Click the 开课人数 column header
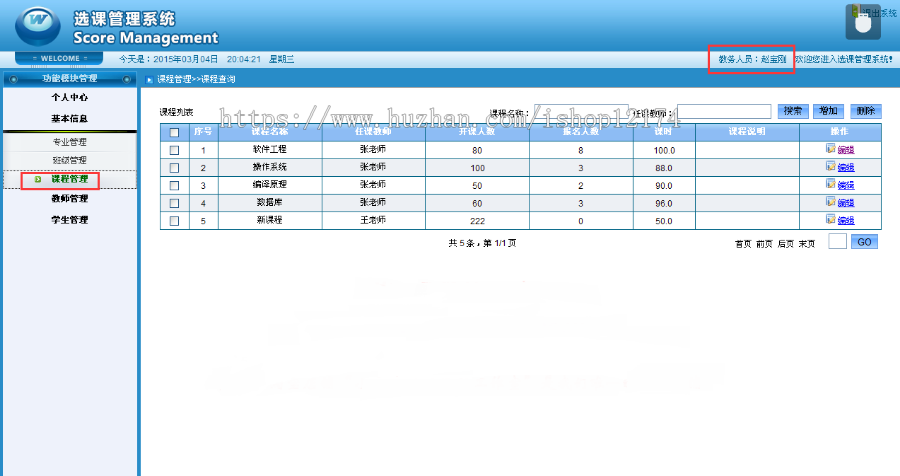Screen dimensions: 900x476 click(477, 132)
